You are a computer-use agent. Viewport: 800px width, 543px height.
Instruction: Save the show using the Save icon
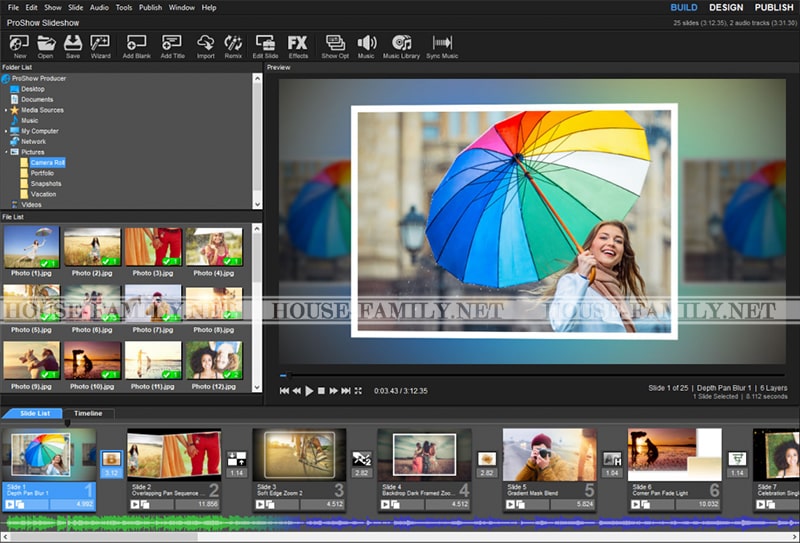click(73, 46)
